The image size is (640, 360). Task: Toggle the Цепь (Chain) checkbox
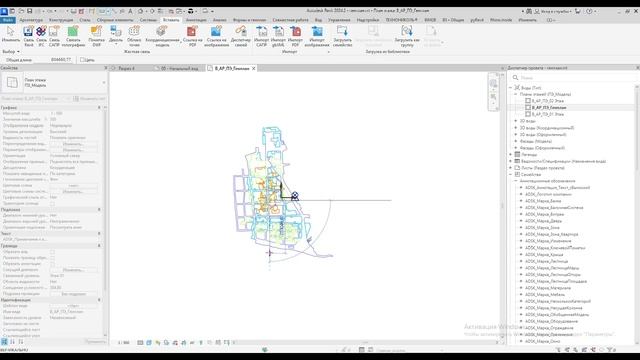pos(82,60)
